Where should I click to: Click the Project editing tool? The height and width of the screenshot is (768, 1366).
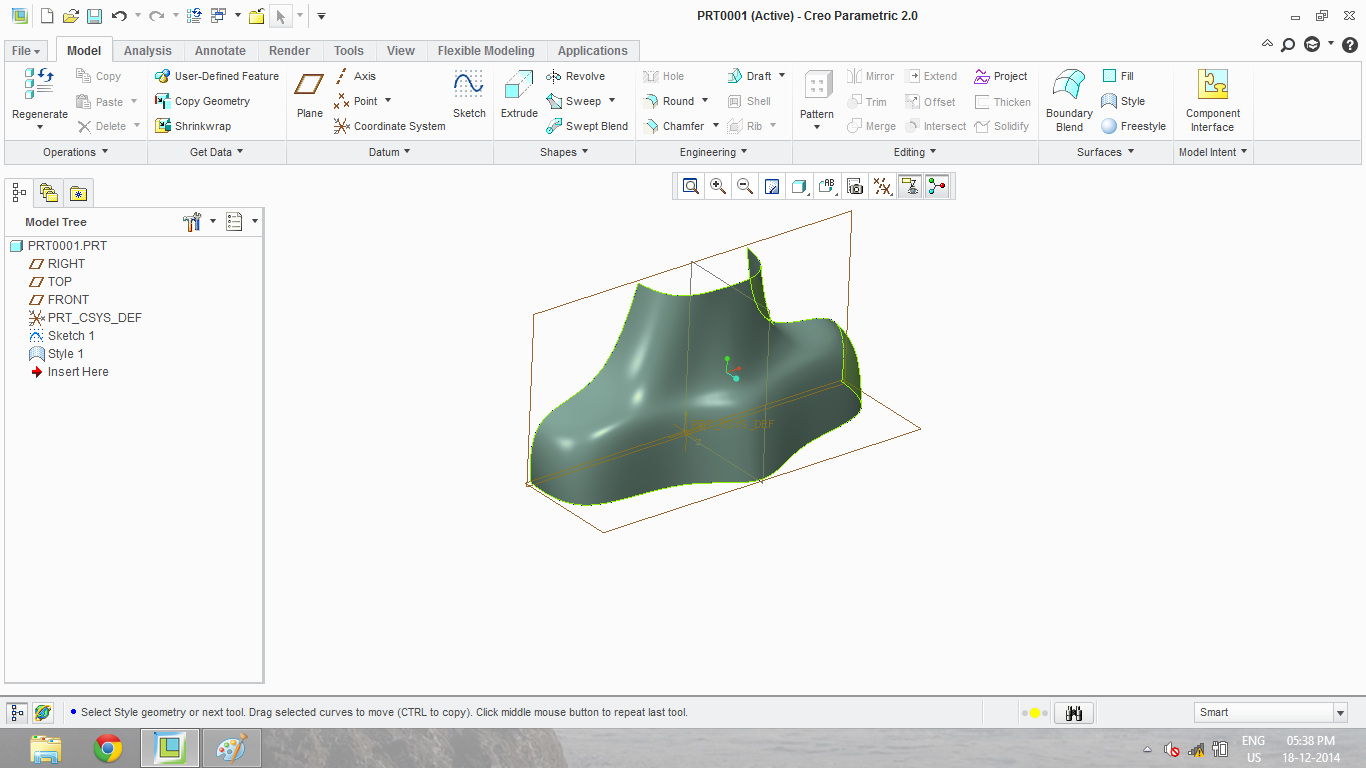click(x=1001, y=76)
